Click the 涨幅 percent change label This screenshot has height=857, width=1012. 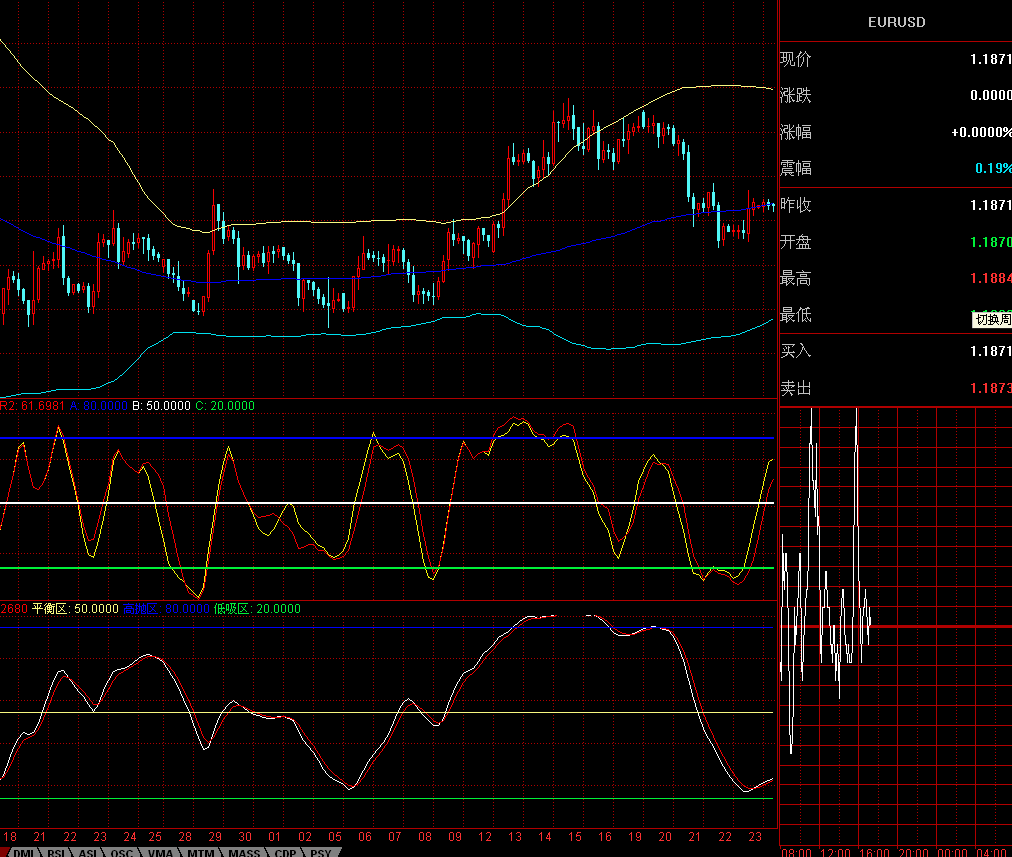point(795,132)
